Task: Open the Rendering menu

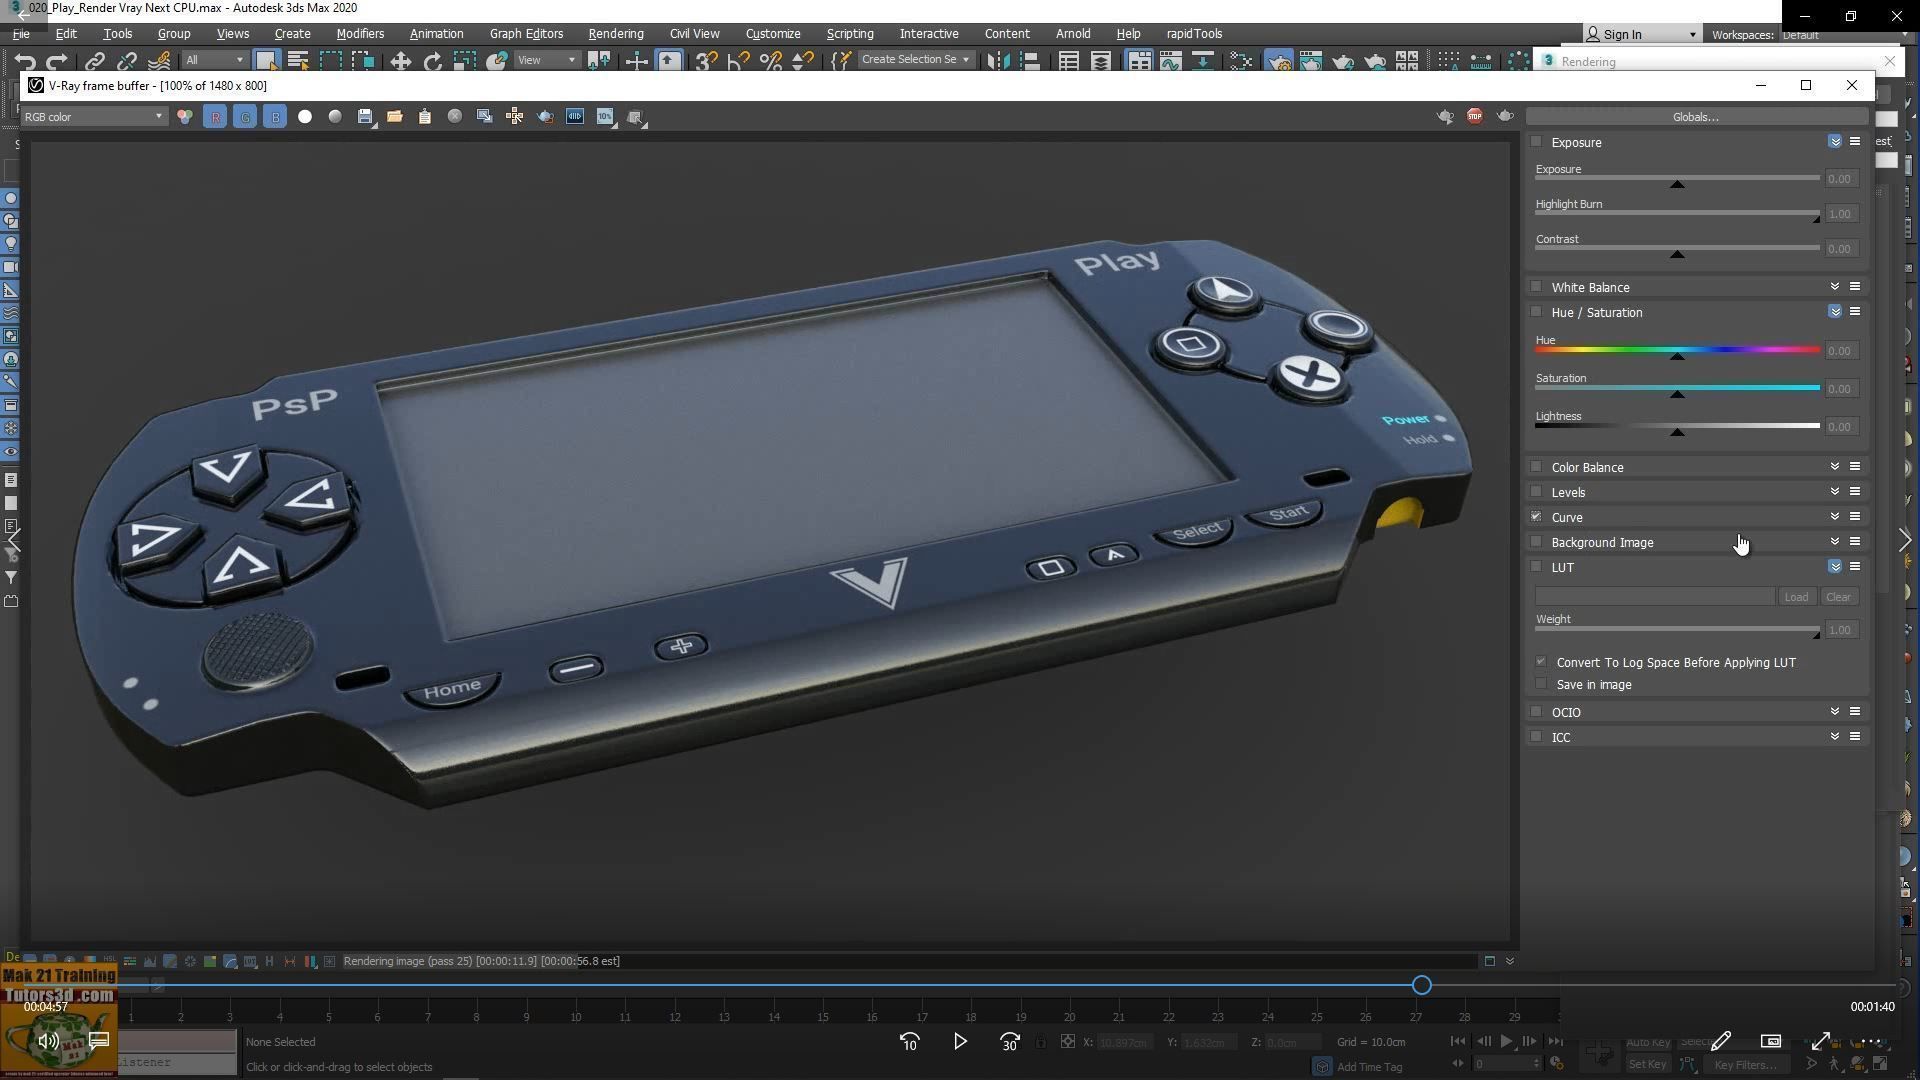Action: [615, 34]
